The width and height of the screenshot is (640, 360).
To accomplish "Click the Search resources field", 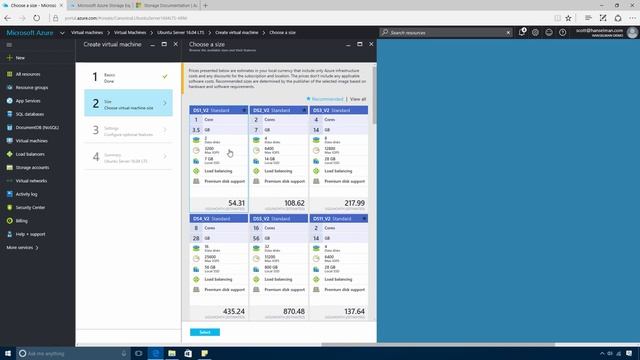I will [x=446, y=32].
